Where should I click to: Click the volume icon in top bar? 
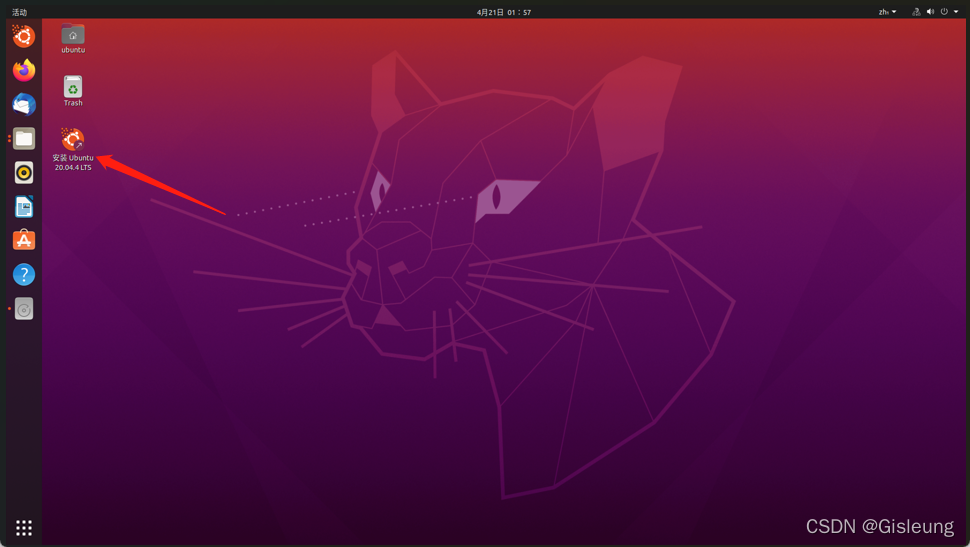click(x=930, y=12)
